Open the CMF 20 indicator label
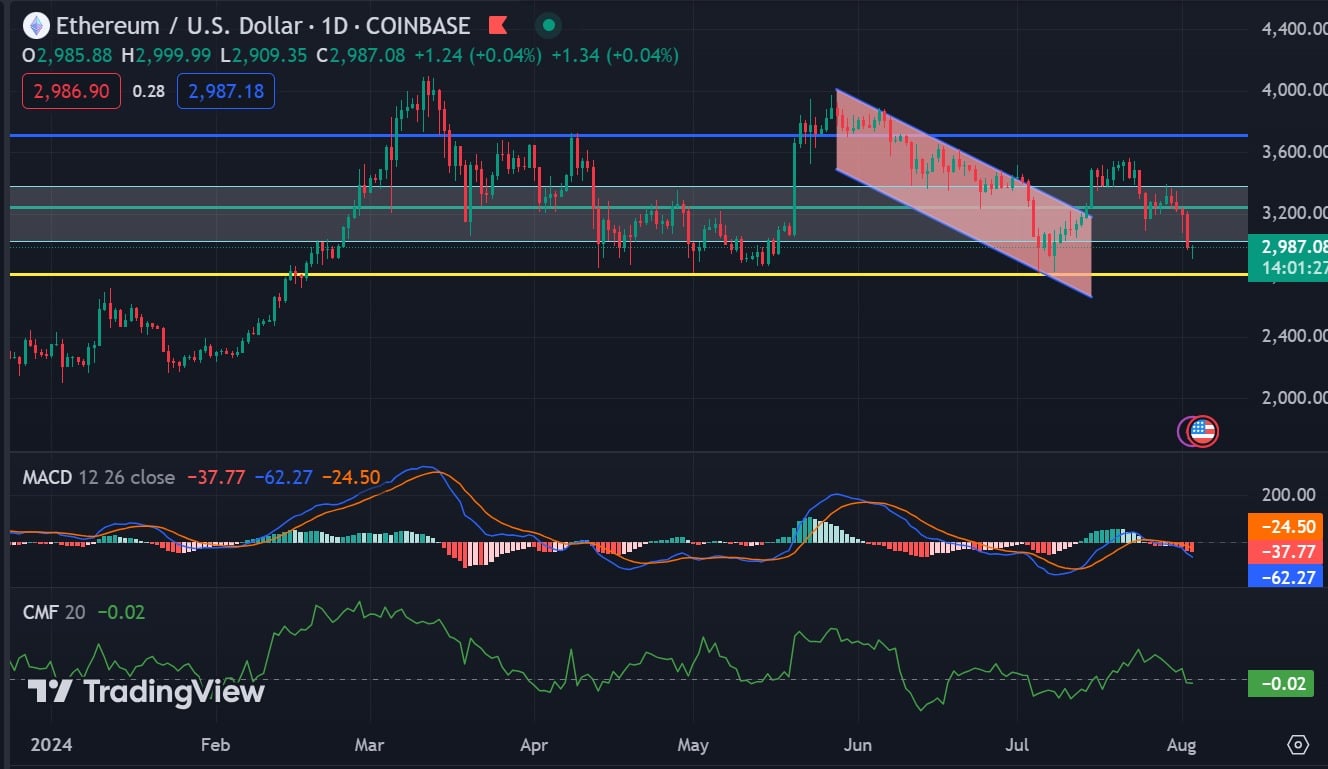The image size is (1328, 769). 54,611
